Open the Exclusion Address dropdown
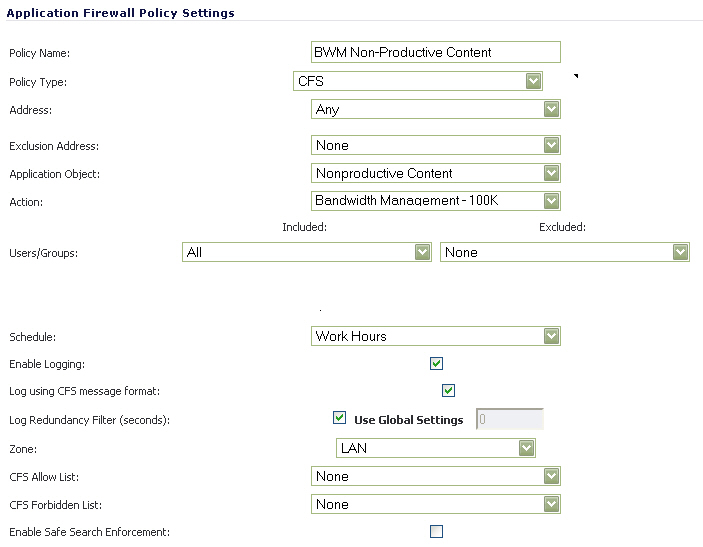This screenshot has height=547, width=703. [x=436, y=145]
